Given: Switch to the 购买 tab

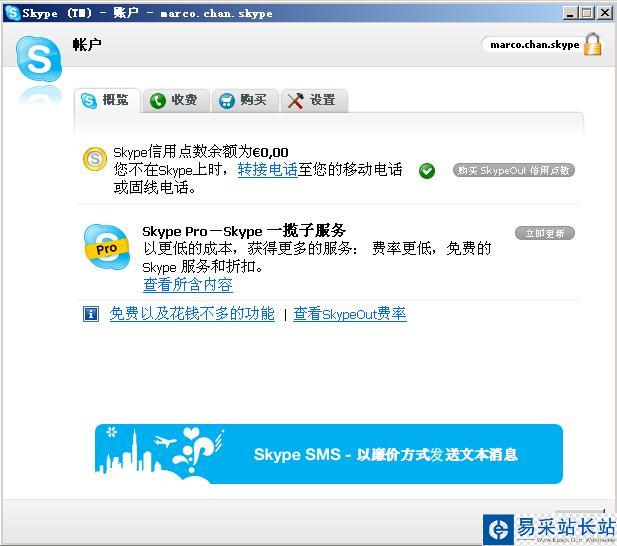Looking at the screenshot, I should pos(245,100).
